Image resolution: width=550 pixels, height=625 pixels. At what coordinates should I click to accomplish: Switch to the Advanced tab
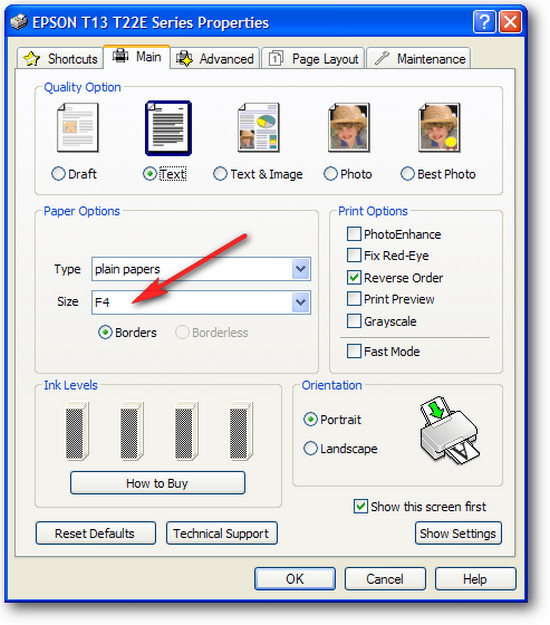coord(215,59)
